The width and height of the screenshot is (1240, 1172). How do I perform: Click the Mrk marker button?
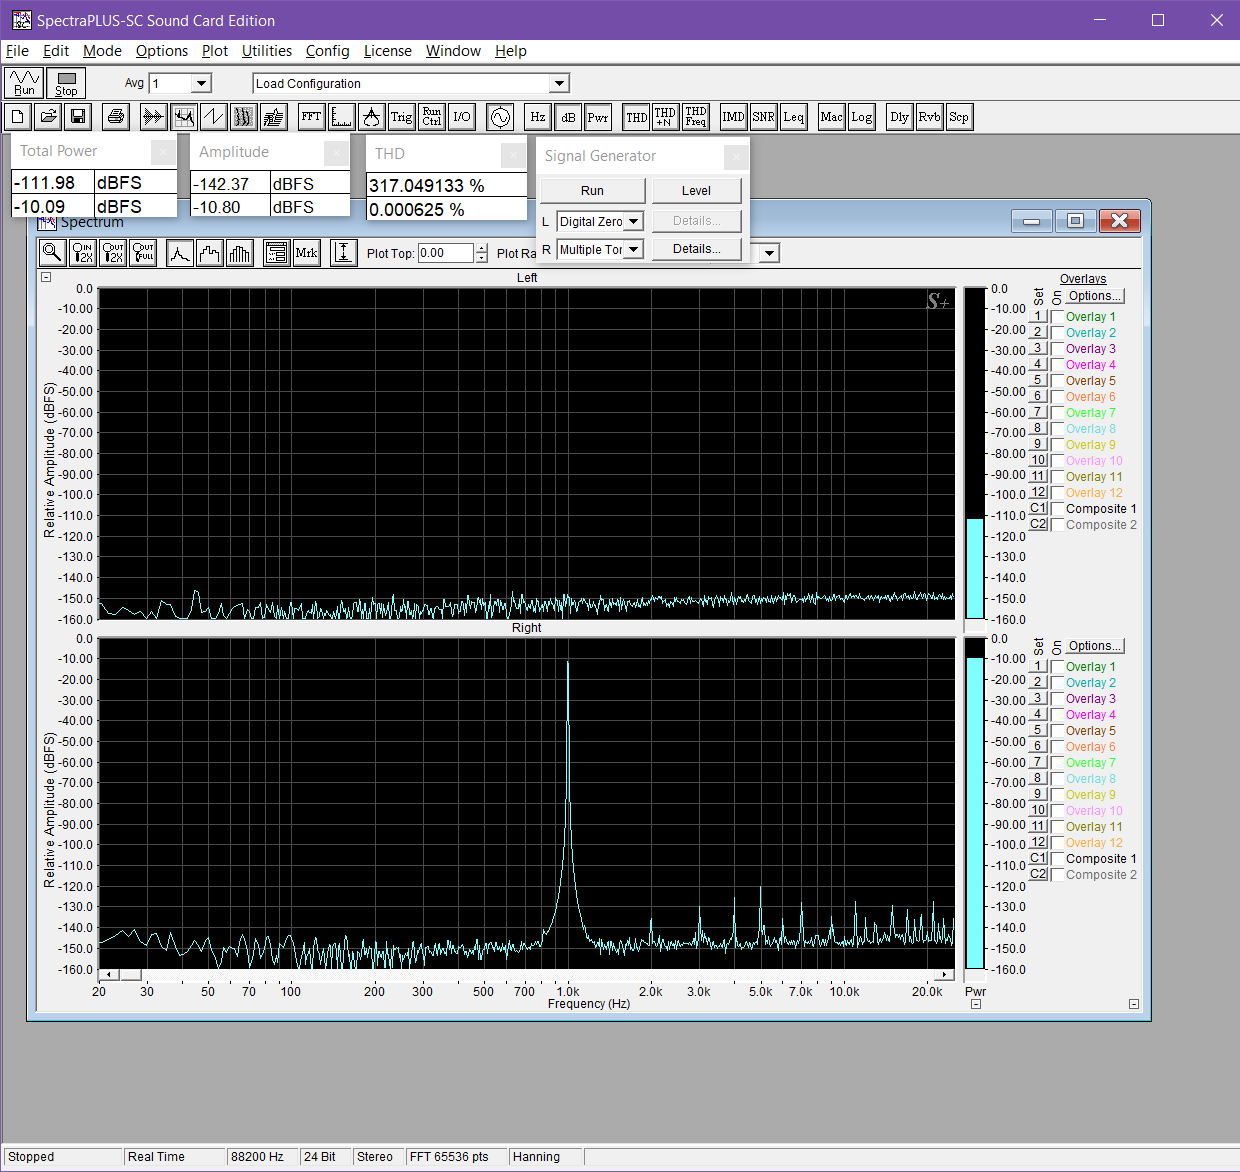pyautogui.click(x=306, y=253)
